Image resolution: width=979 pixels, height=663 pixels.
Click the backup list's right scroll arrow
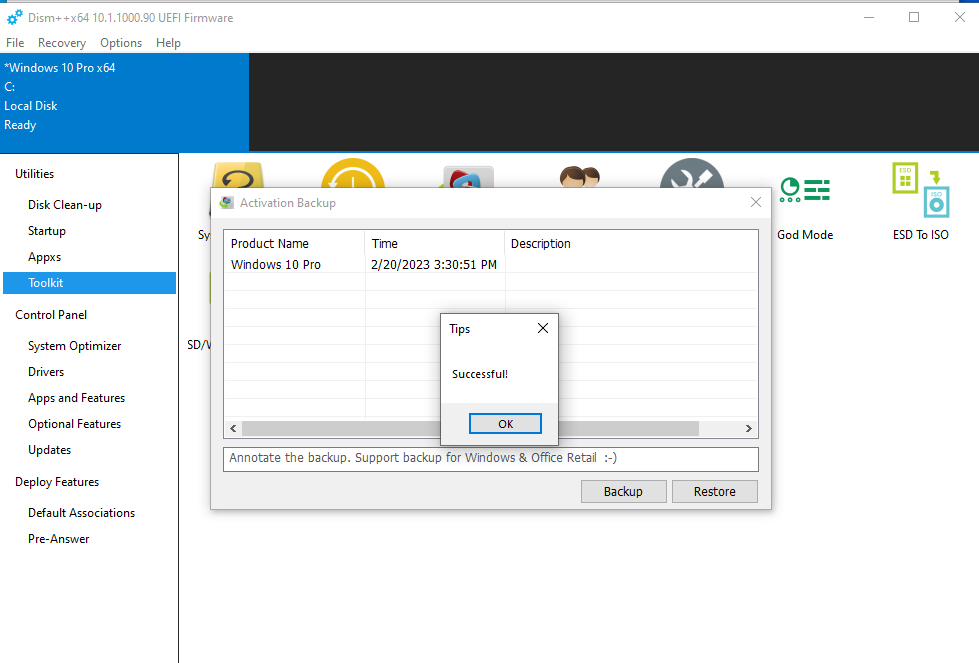[x=749, y=428]
